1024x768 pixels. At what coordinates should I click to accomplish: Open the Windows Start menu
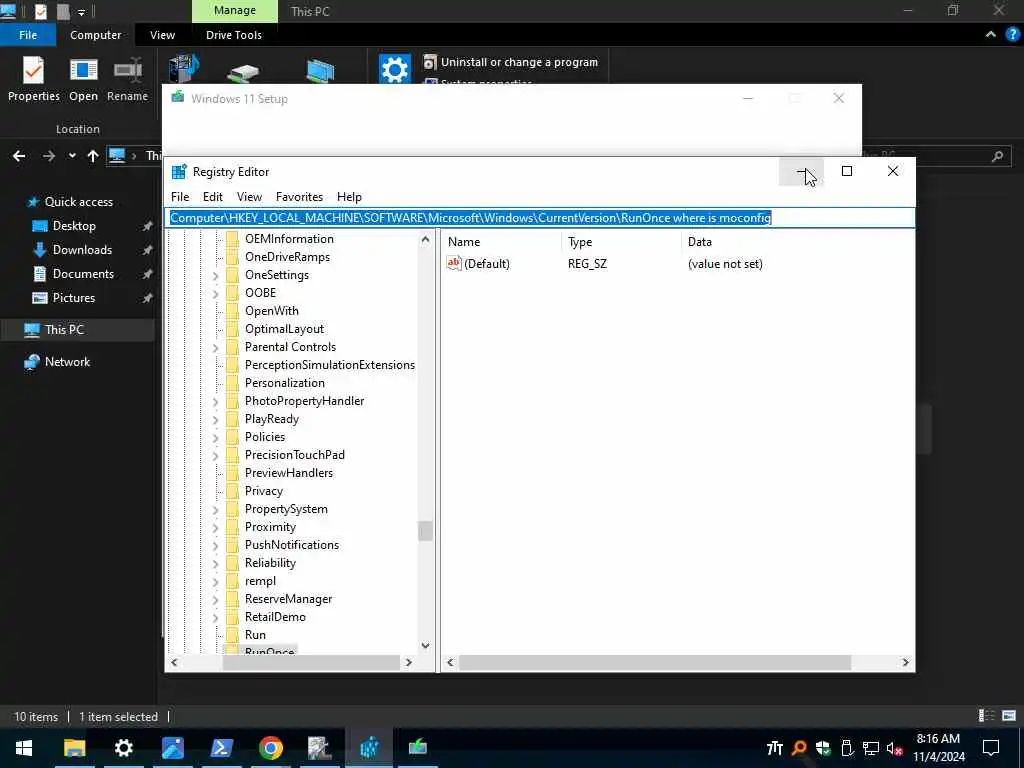[24, 747]
